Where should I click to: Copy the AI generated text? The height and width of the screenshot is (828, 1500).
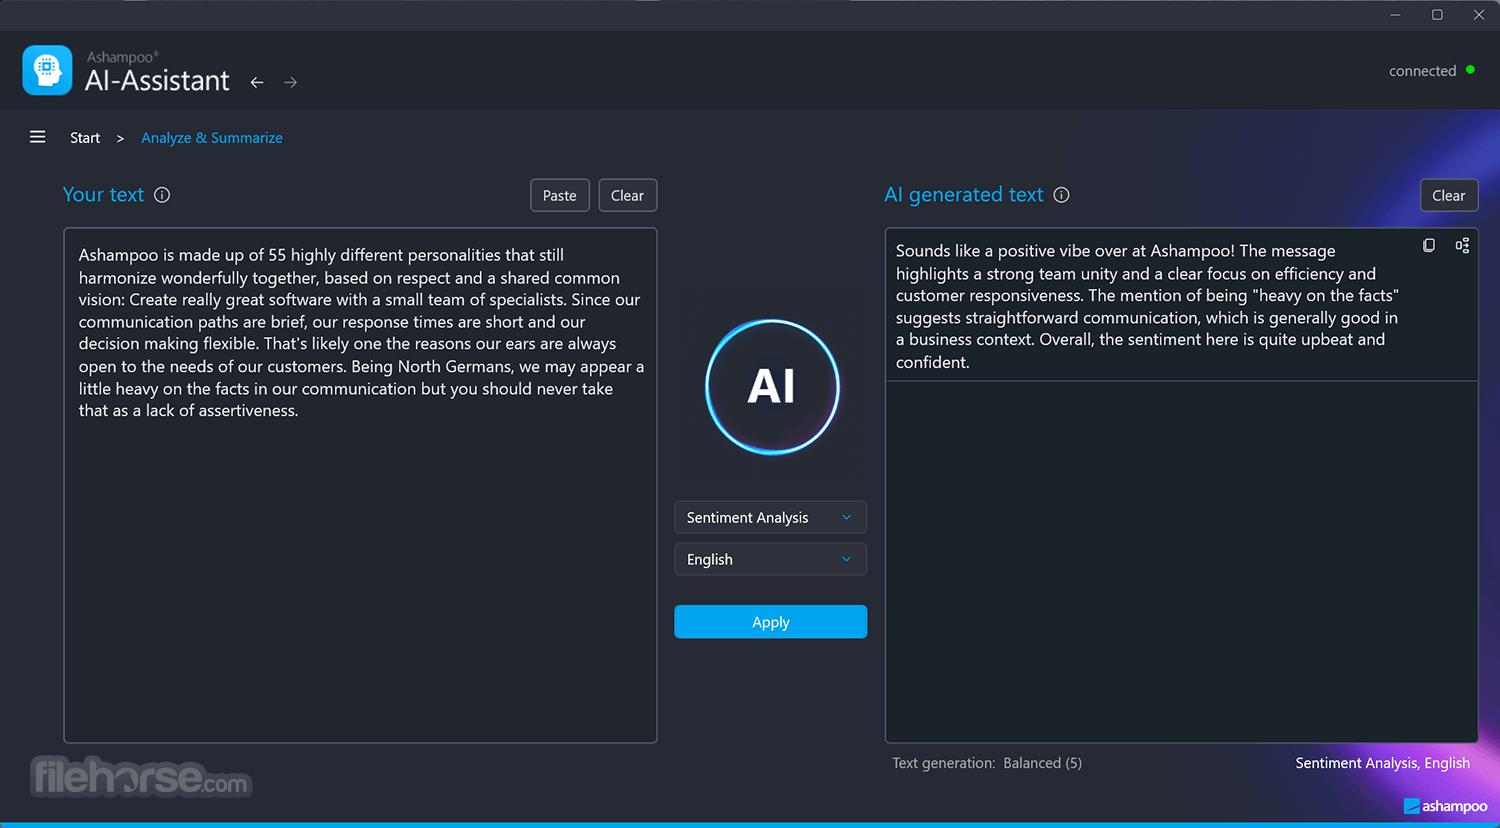[x=1429, y=245]
